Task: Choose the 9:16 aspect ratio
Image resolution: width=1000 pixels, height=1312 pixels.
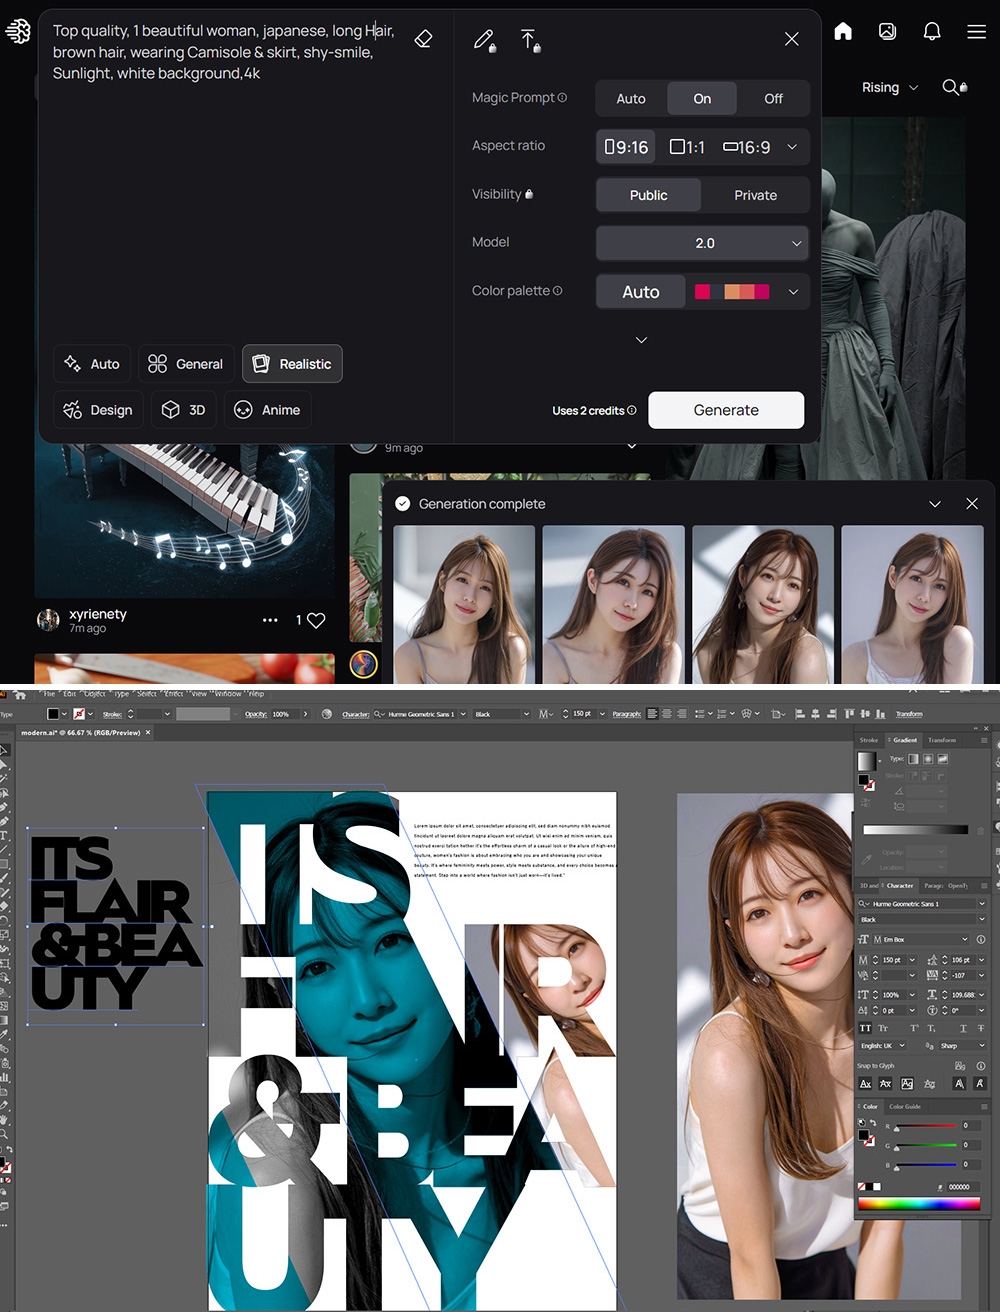Action: tap(626, 147)
